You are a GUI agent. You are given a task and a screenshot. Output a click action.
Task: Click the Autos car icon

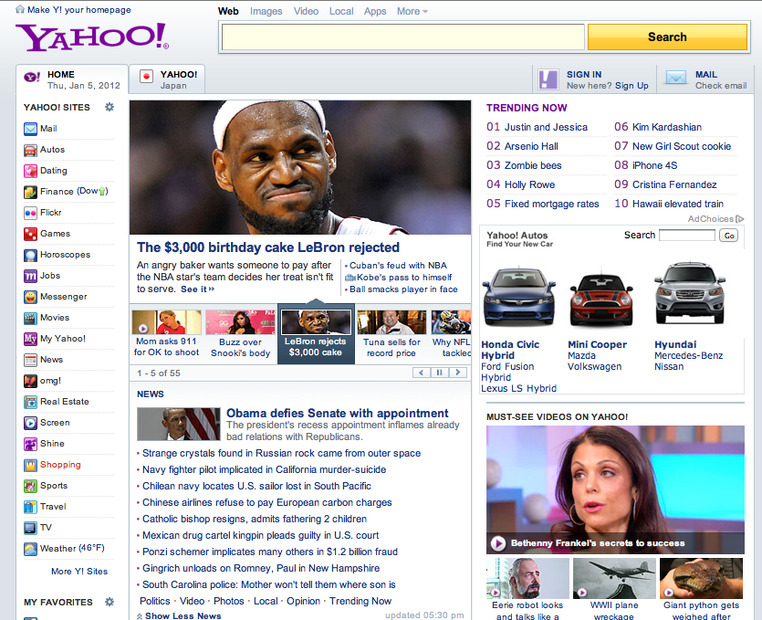pos(30,150)
